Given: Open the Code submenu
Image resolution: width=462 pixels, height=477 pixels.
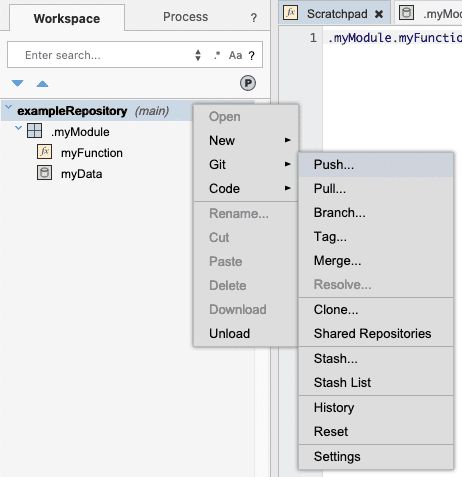Looking at the screenshot, I should pos(246,188).
